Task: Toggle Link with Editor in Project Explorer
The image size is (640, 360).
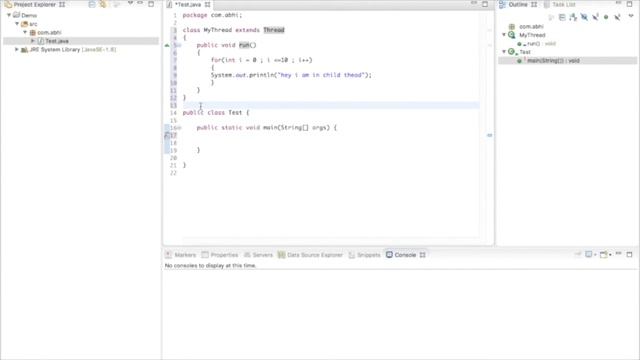Action: point(103,4)
